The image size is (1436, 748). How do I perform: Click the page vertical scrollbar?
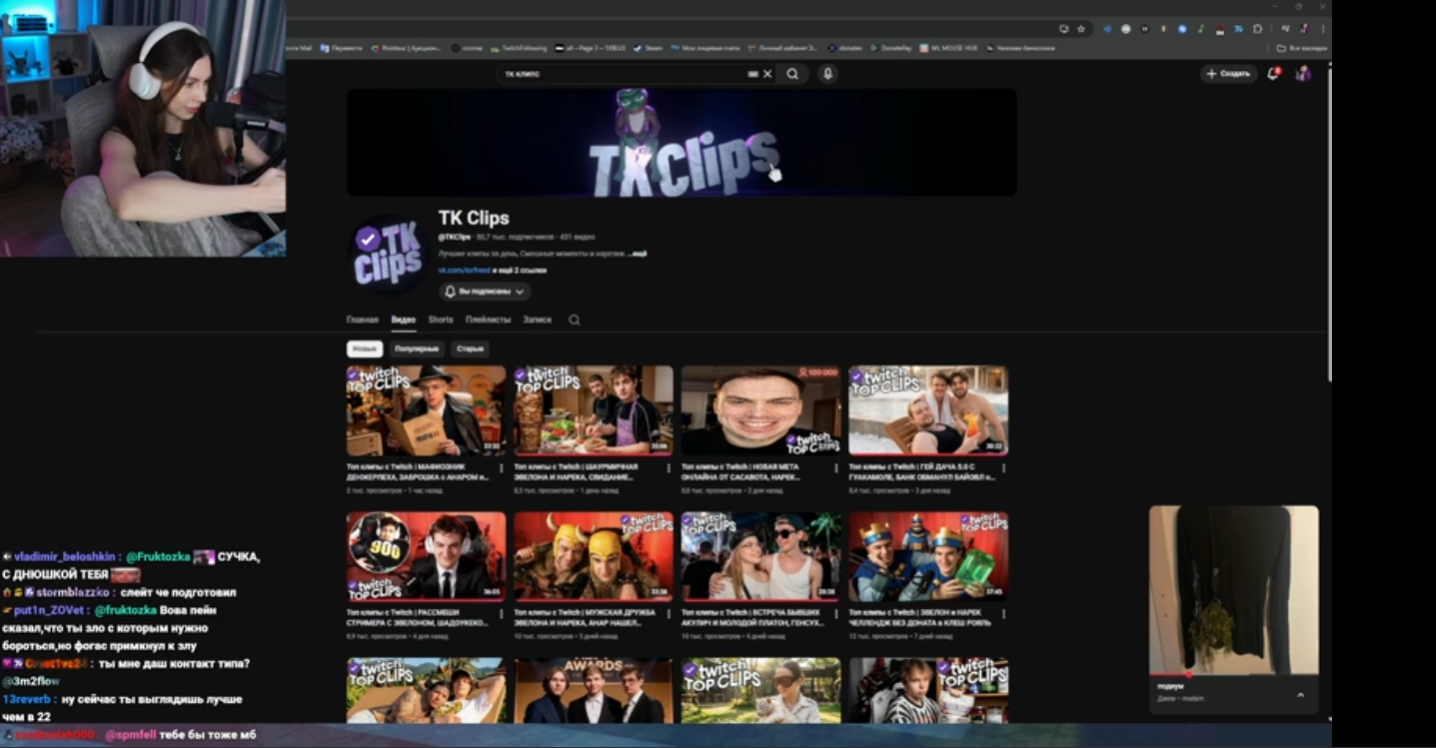pos(1328,224)
